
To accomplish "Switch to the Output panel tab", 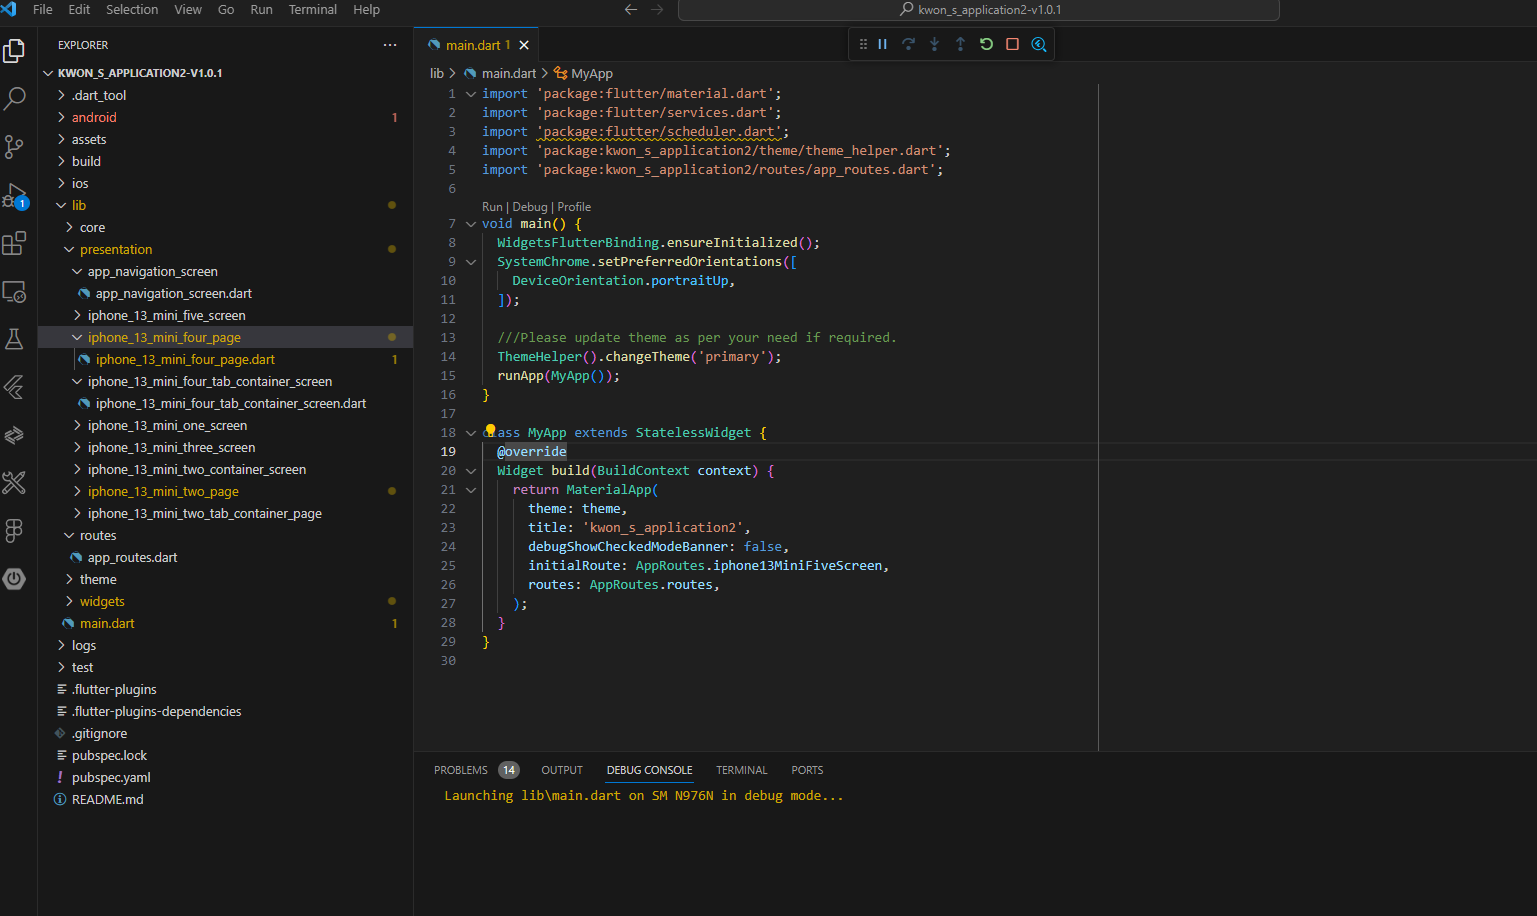I will pyautogui.click(x=562, y=770).
